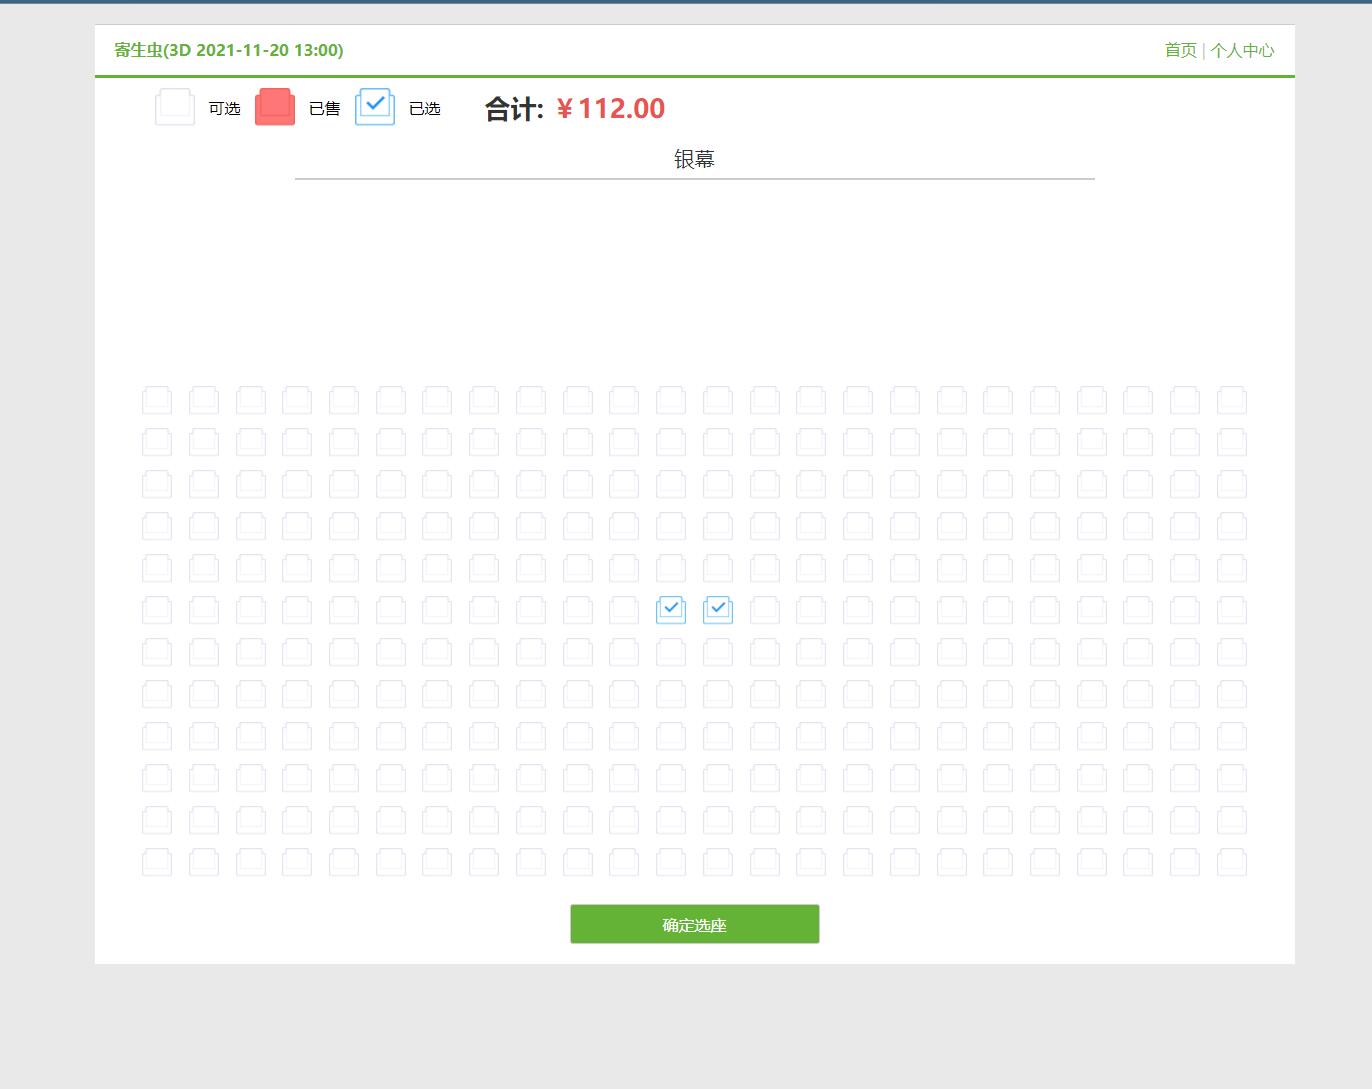Select the seat at the top-right corner
Viewport: 1372px width, 1089px height.
1231,400
